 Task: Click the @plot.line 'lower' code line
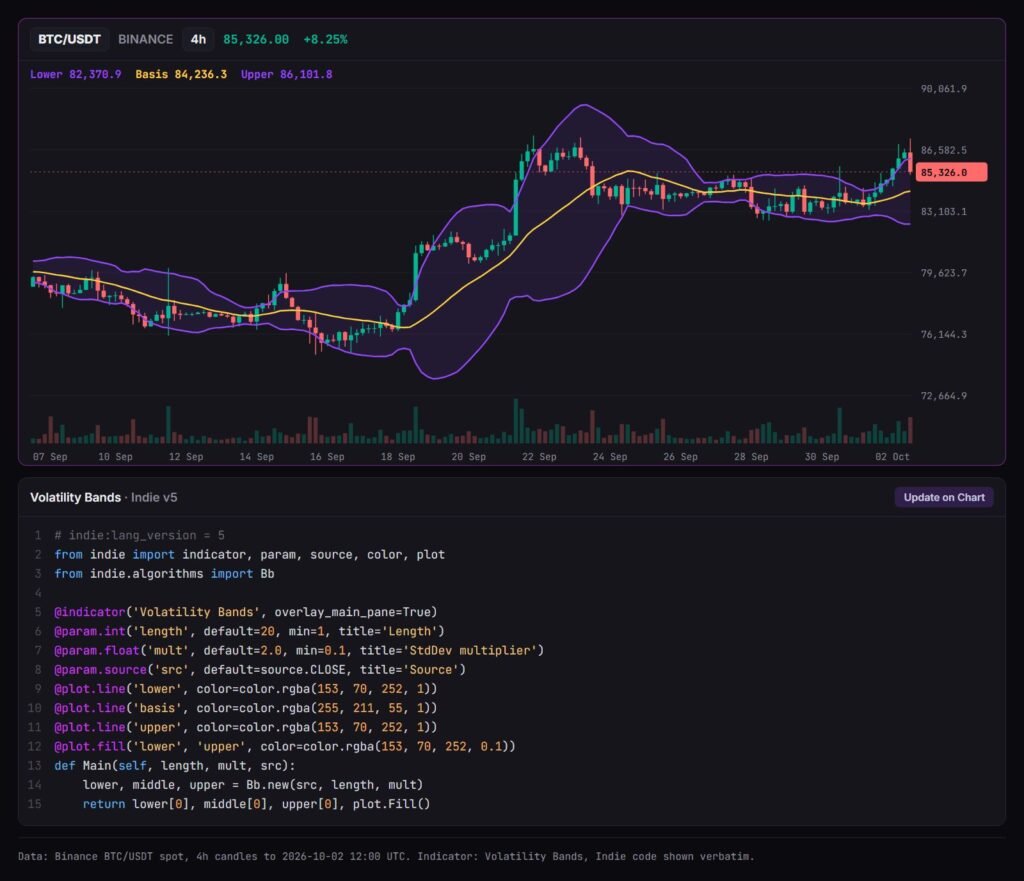tap(245, 688)
